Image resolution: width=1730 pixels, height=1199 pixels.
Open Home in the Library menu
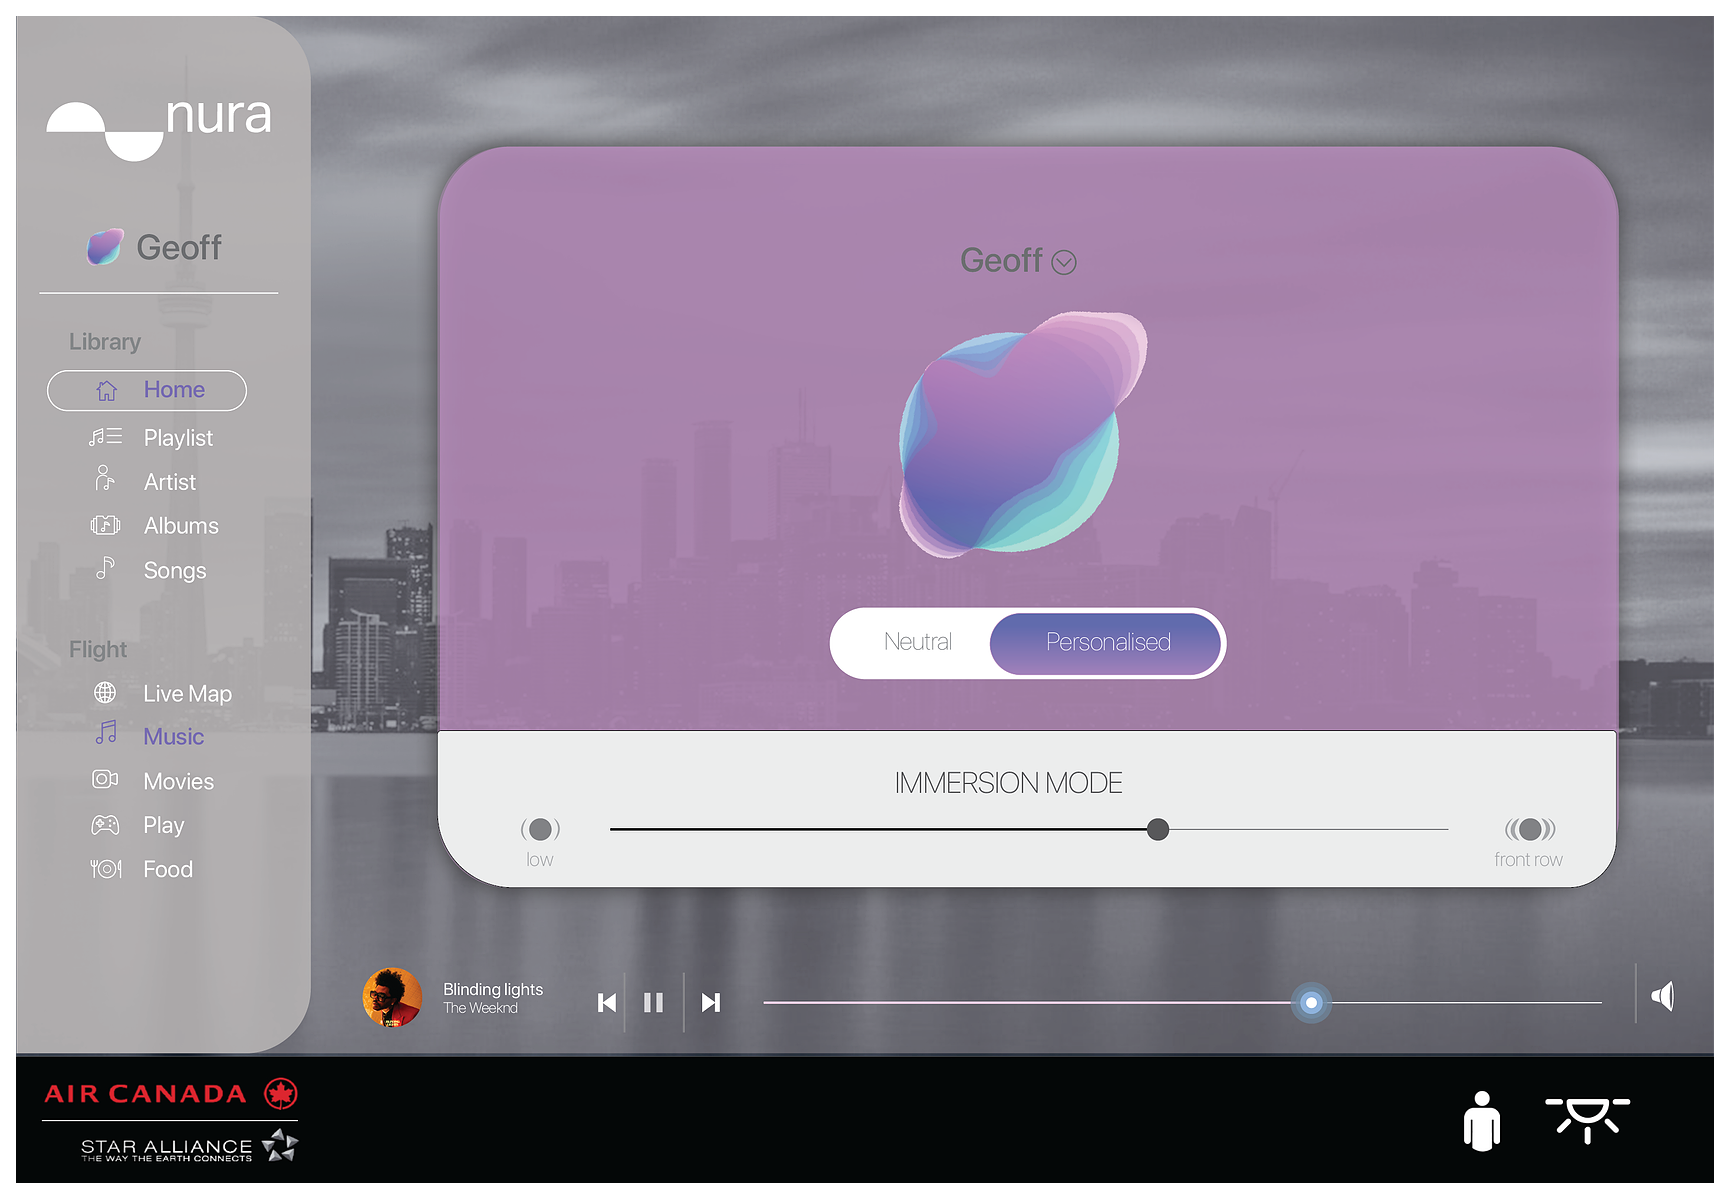[x=147, y=391]
